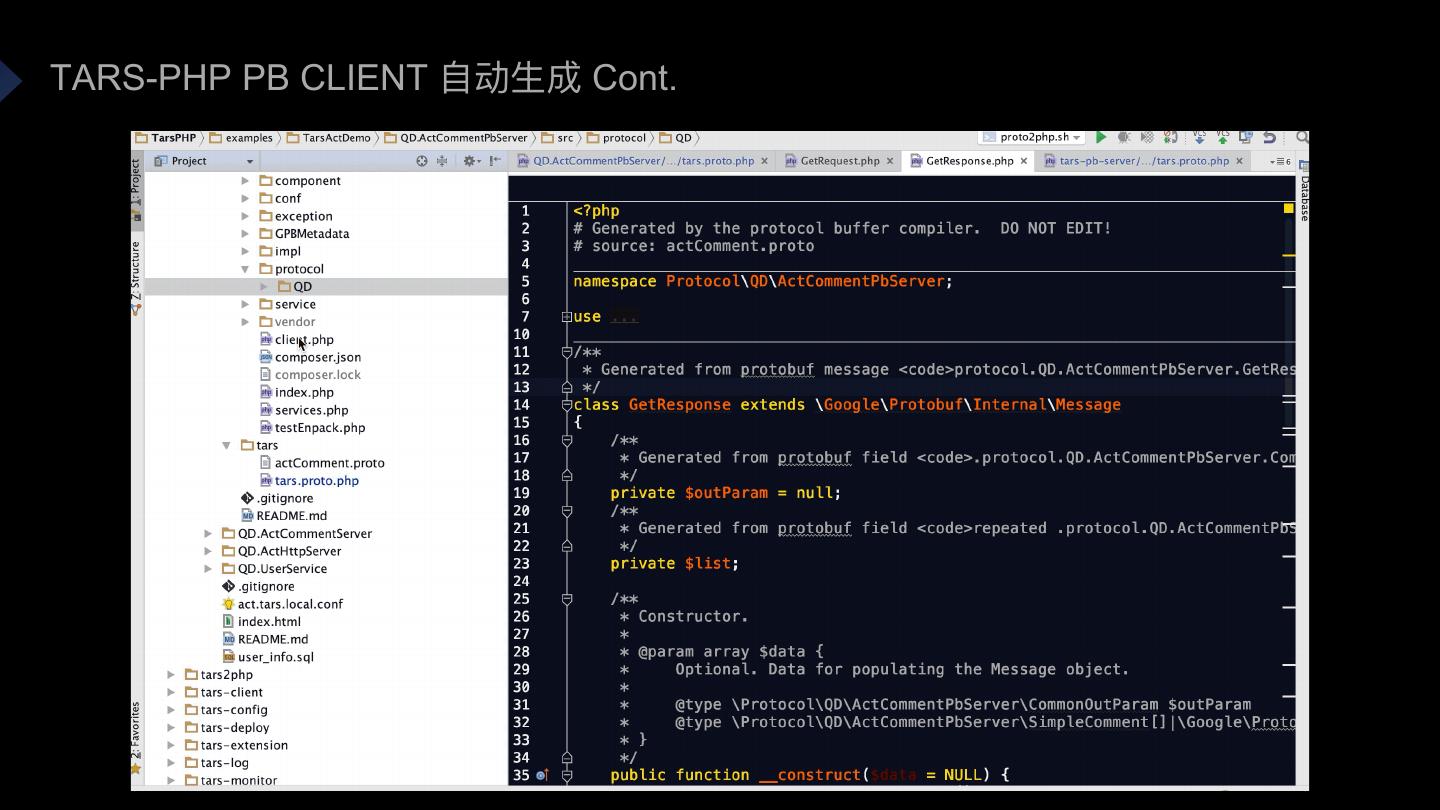This screenshot has width=1440, height=810.
Task: Expand the vendor folder
Action: coord(245,322)
